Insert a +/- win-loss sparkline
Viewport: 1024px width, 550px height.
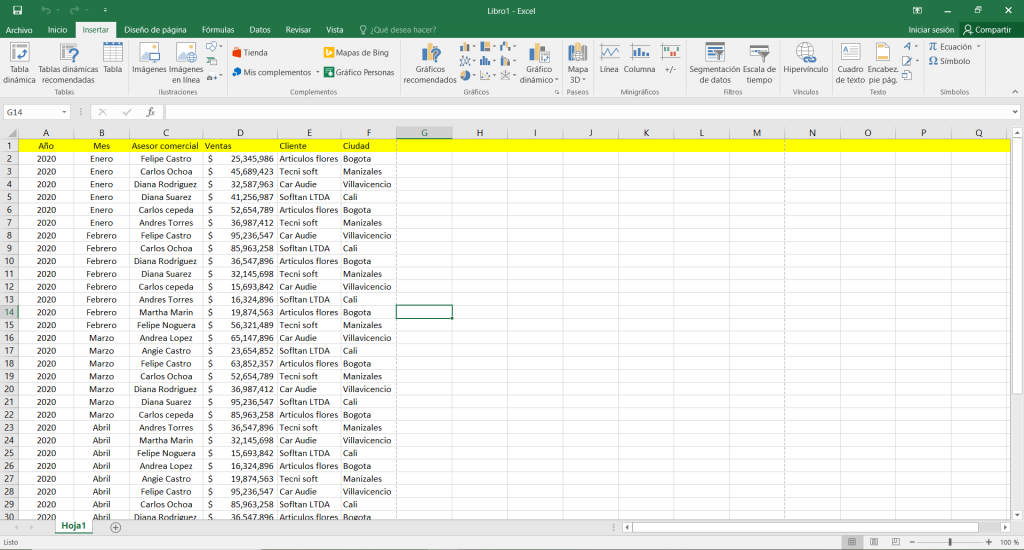point(670,59)
